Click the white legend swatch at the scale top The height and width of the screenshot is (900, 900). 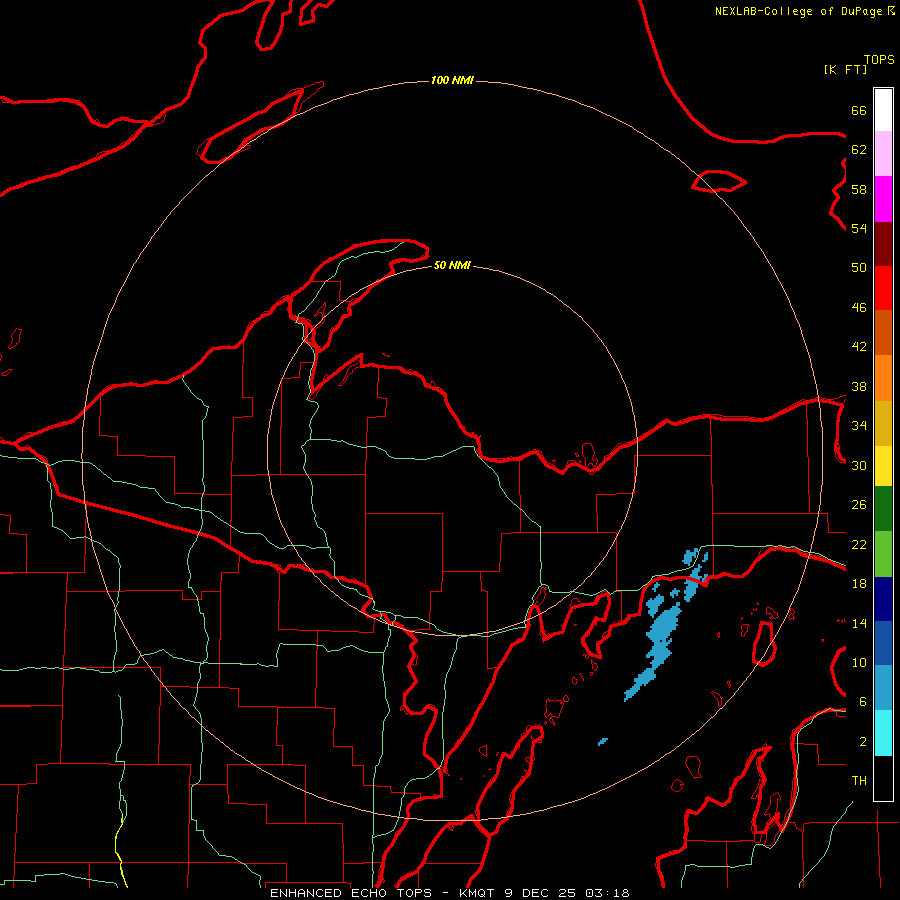[x=883, y=110]
